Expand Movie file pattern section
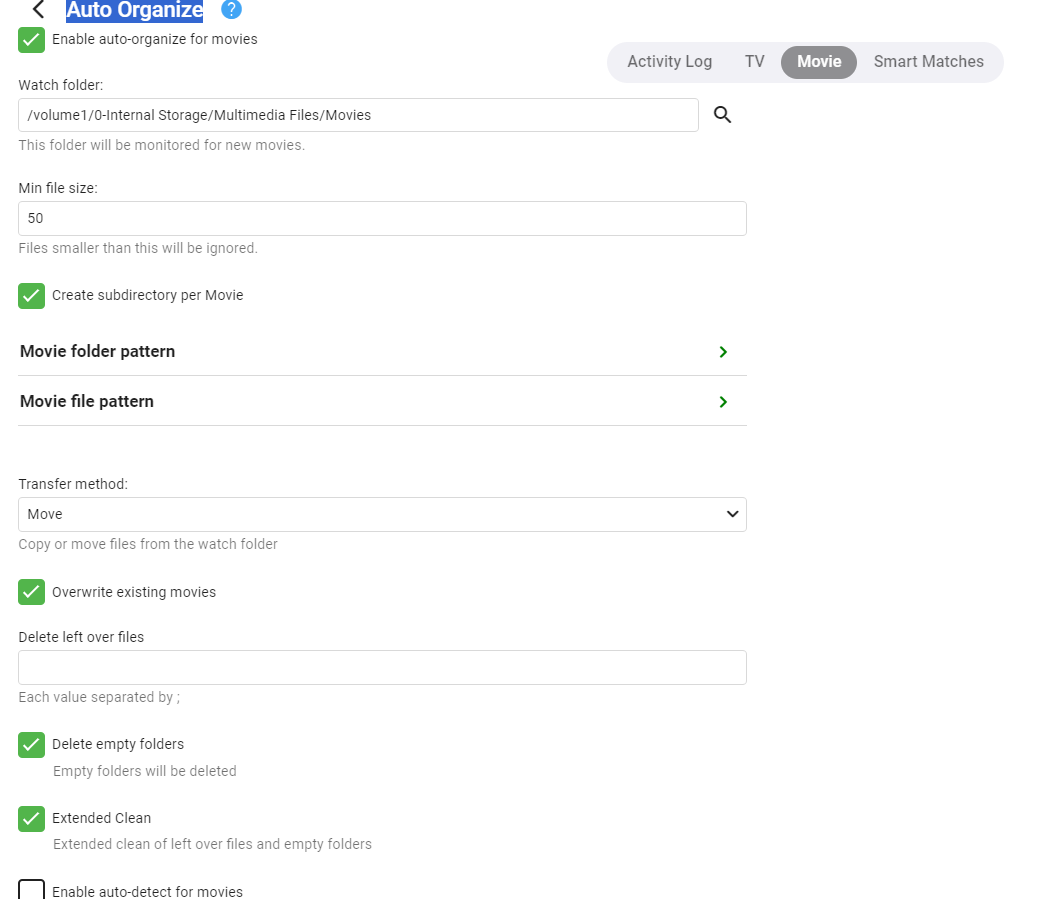This screenshot has width=1040, height=899. [x=382, y=401]
